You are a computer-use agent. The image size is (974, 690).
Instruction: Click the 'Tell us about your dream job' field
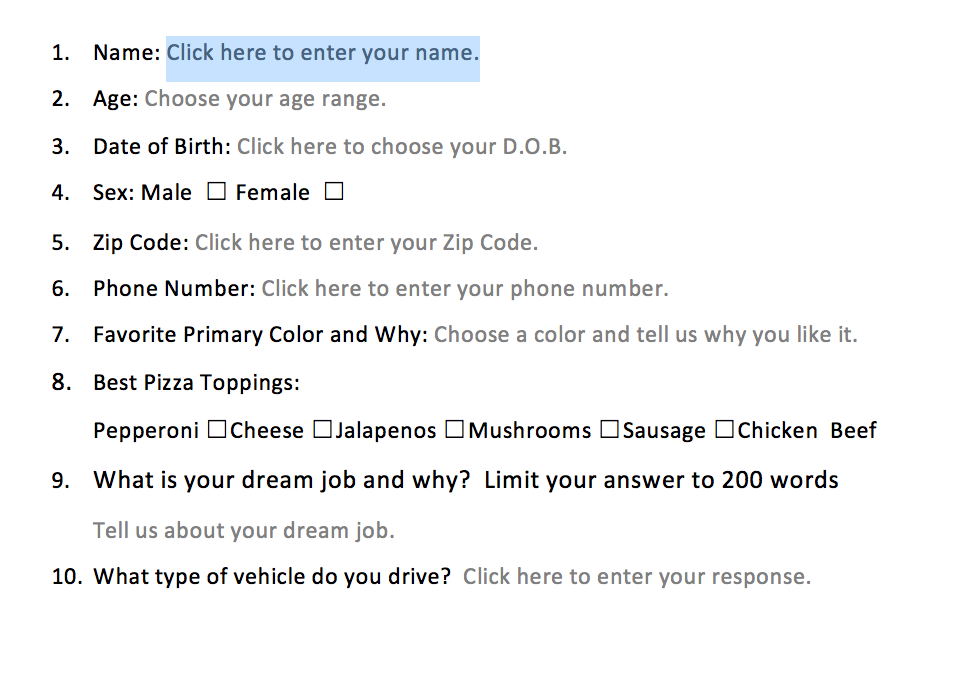pos(244,531)
